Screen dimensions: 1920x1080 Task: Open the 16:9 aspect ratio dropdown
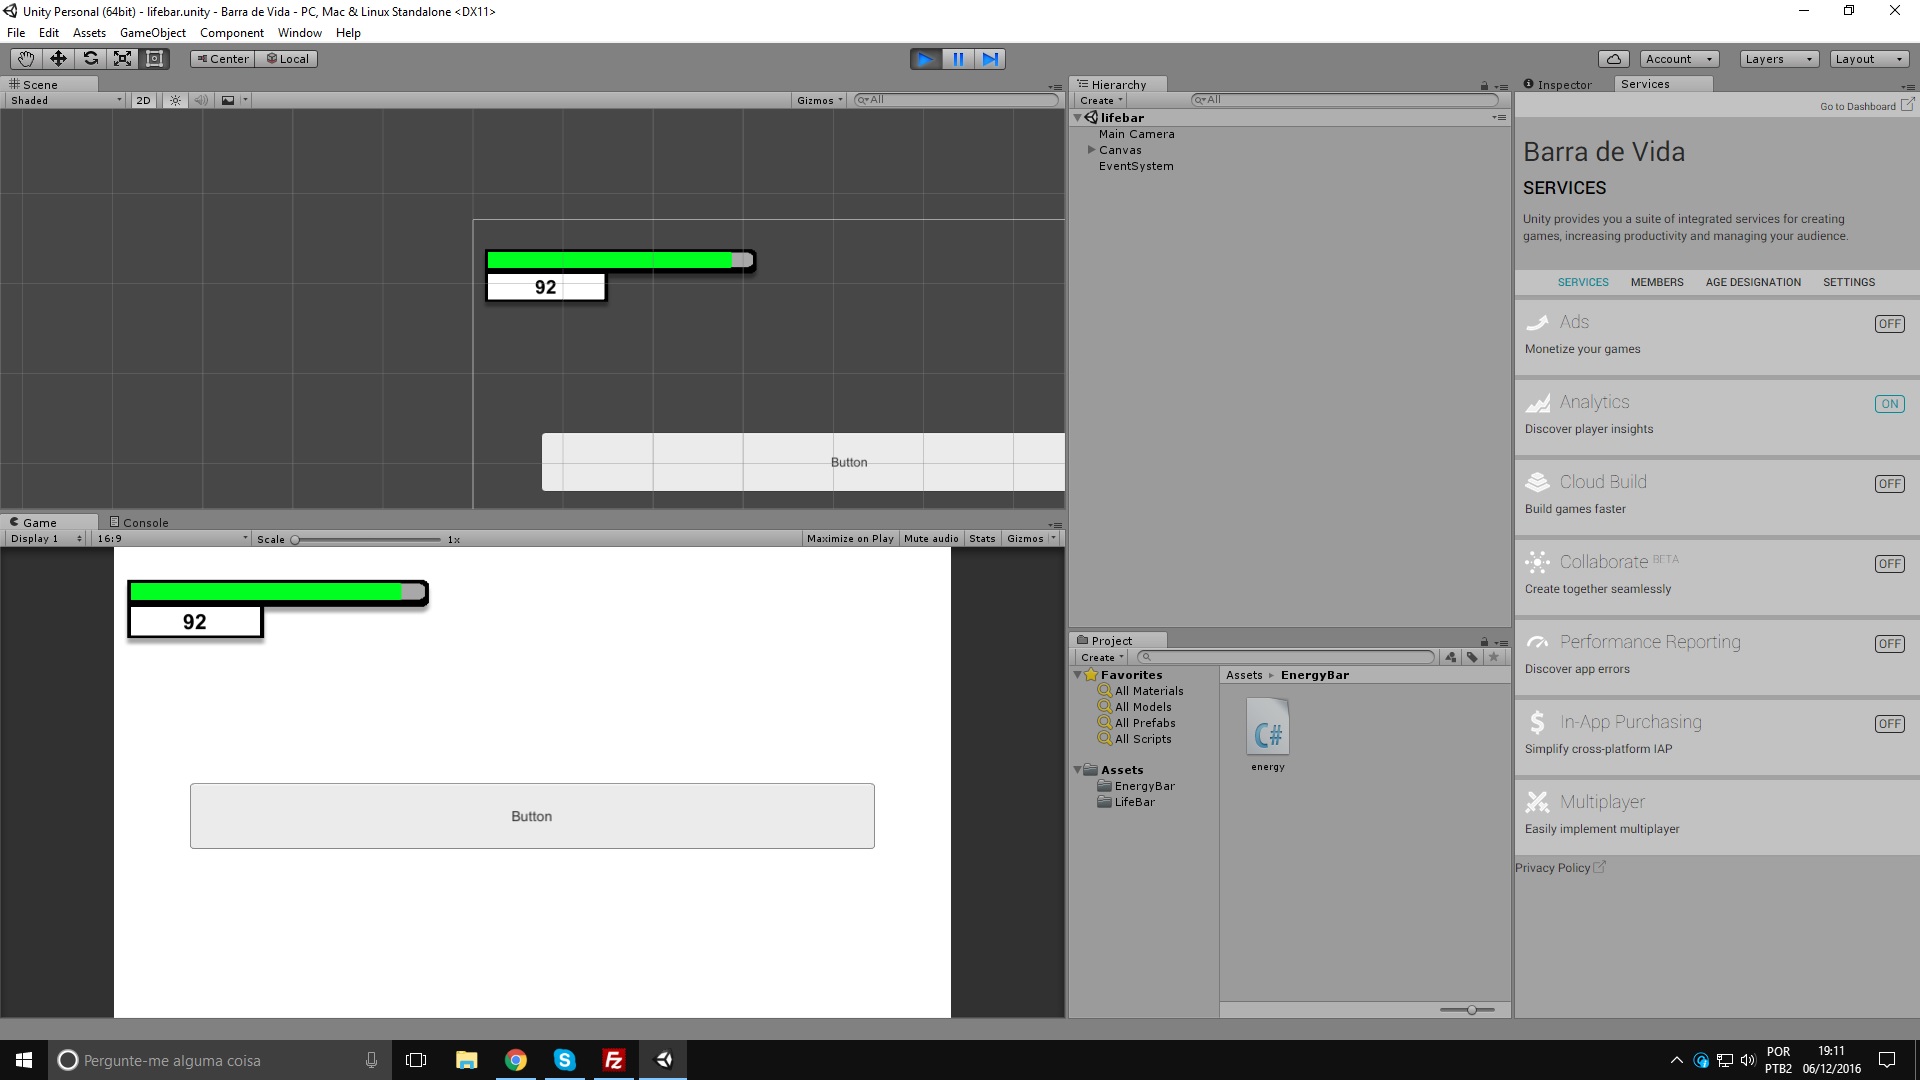pyautogui.click(x=171, y=539)
